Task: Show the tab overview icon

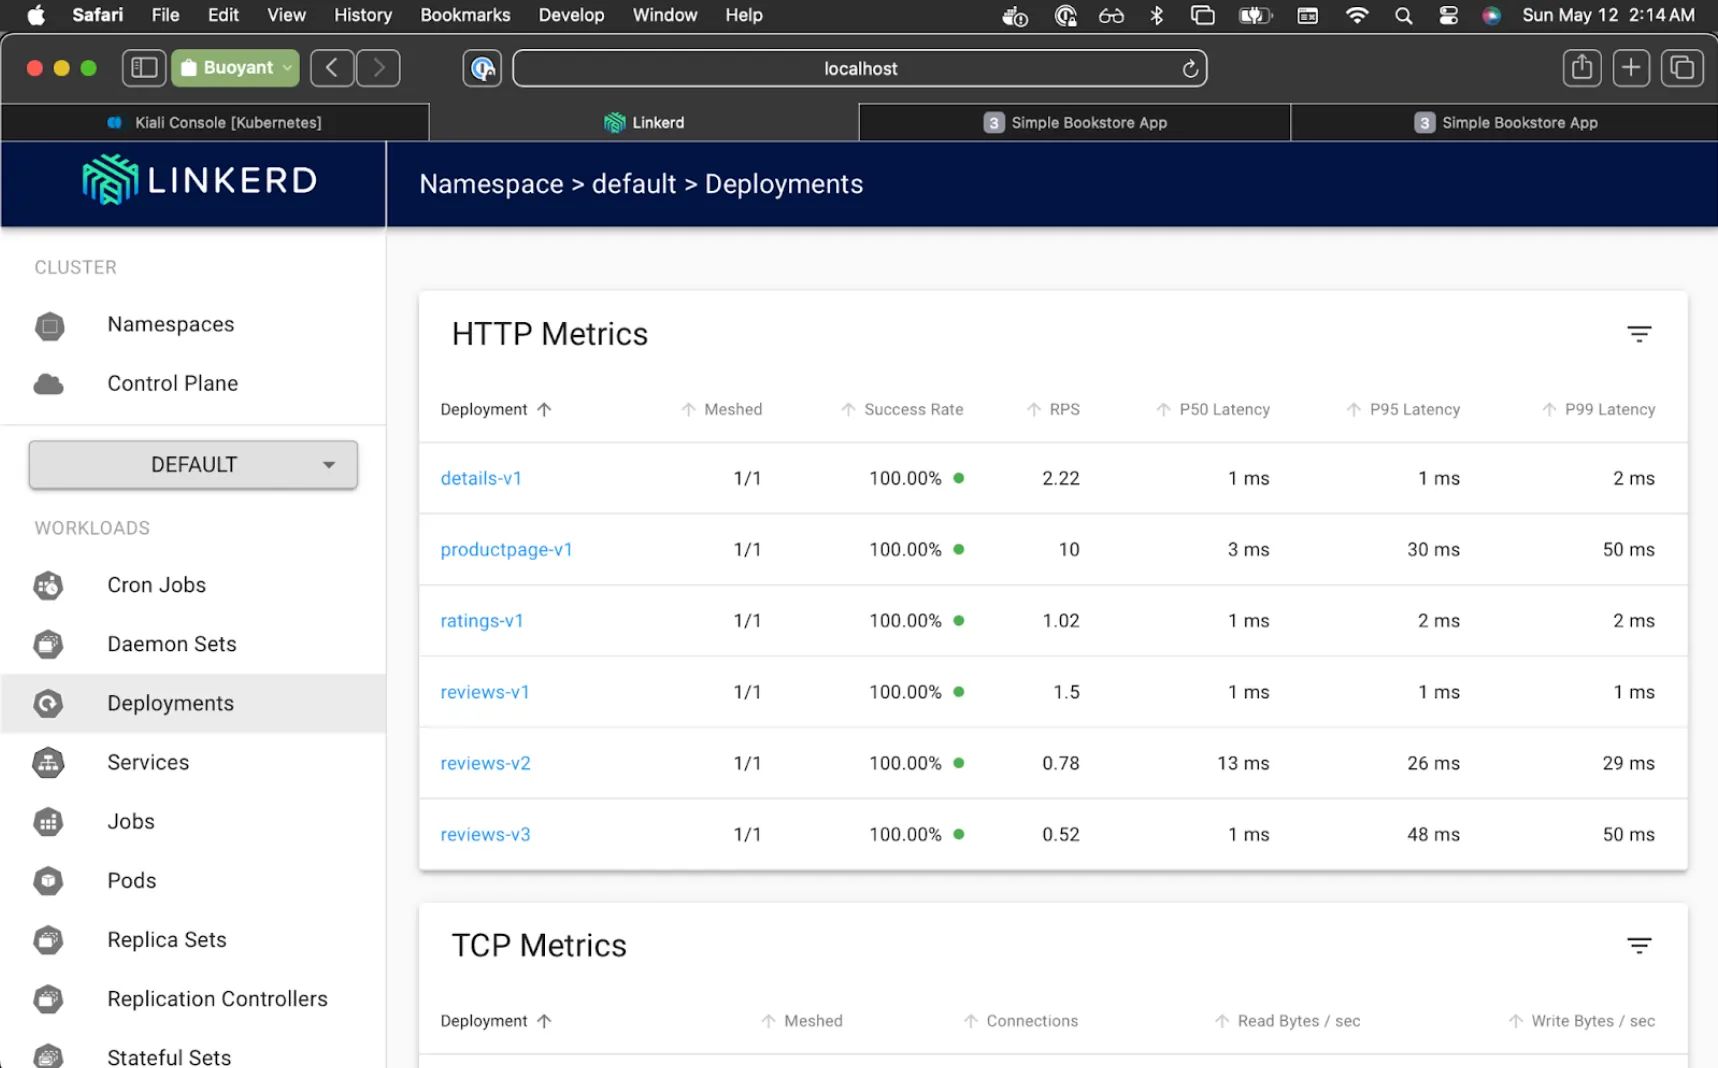Action: click(1682, 68)
